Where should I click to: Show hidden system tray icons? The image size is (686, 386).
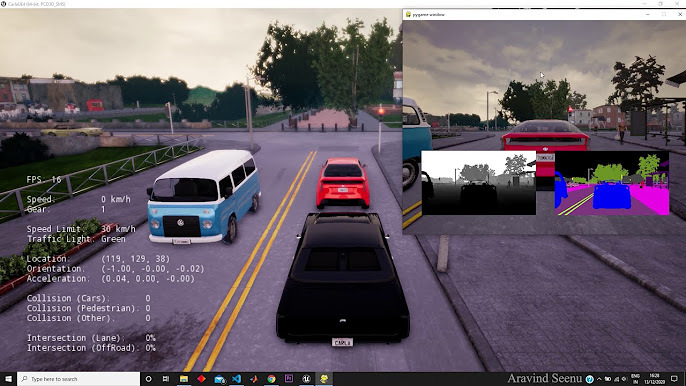coord(599,379)
